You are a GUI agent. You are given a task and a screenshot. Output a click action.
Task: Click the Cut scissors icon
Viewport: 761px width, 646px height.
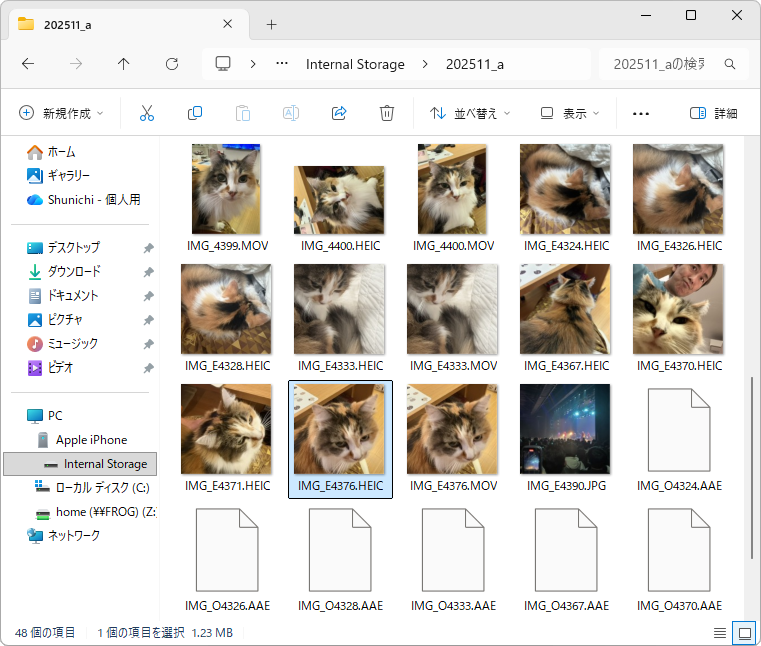click(147, 113)
